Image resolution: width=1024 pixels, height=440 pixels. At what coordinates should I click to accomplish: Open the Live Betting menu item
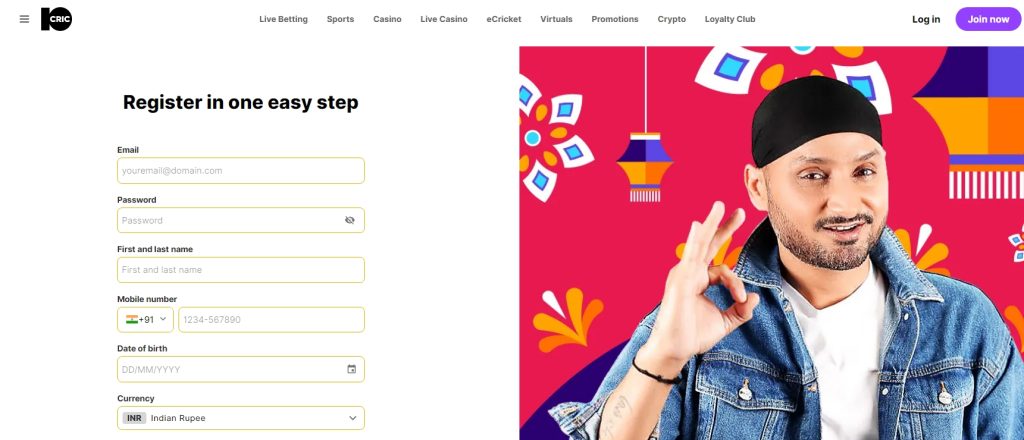(283, 19)
